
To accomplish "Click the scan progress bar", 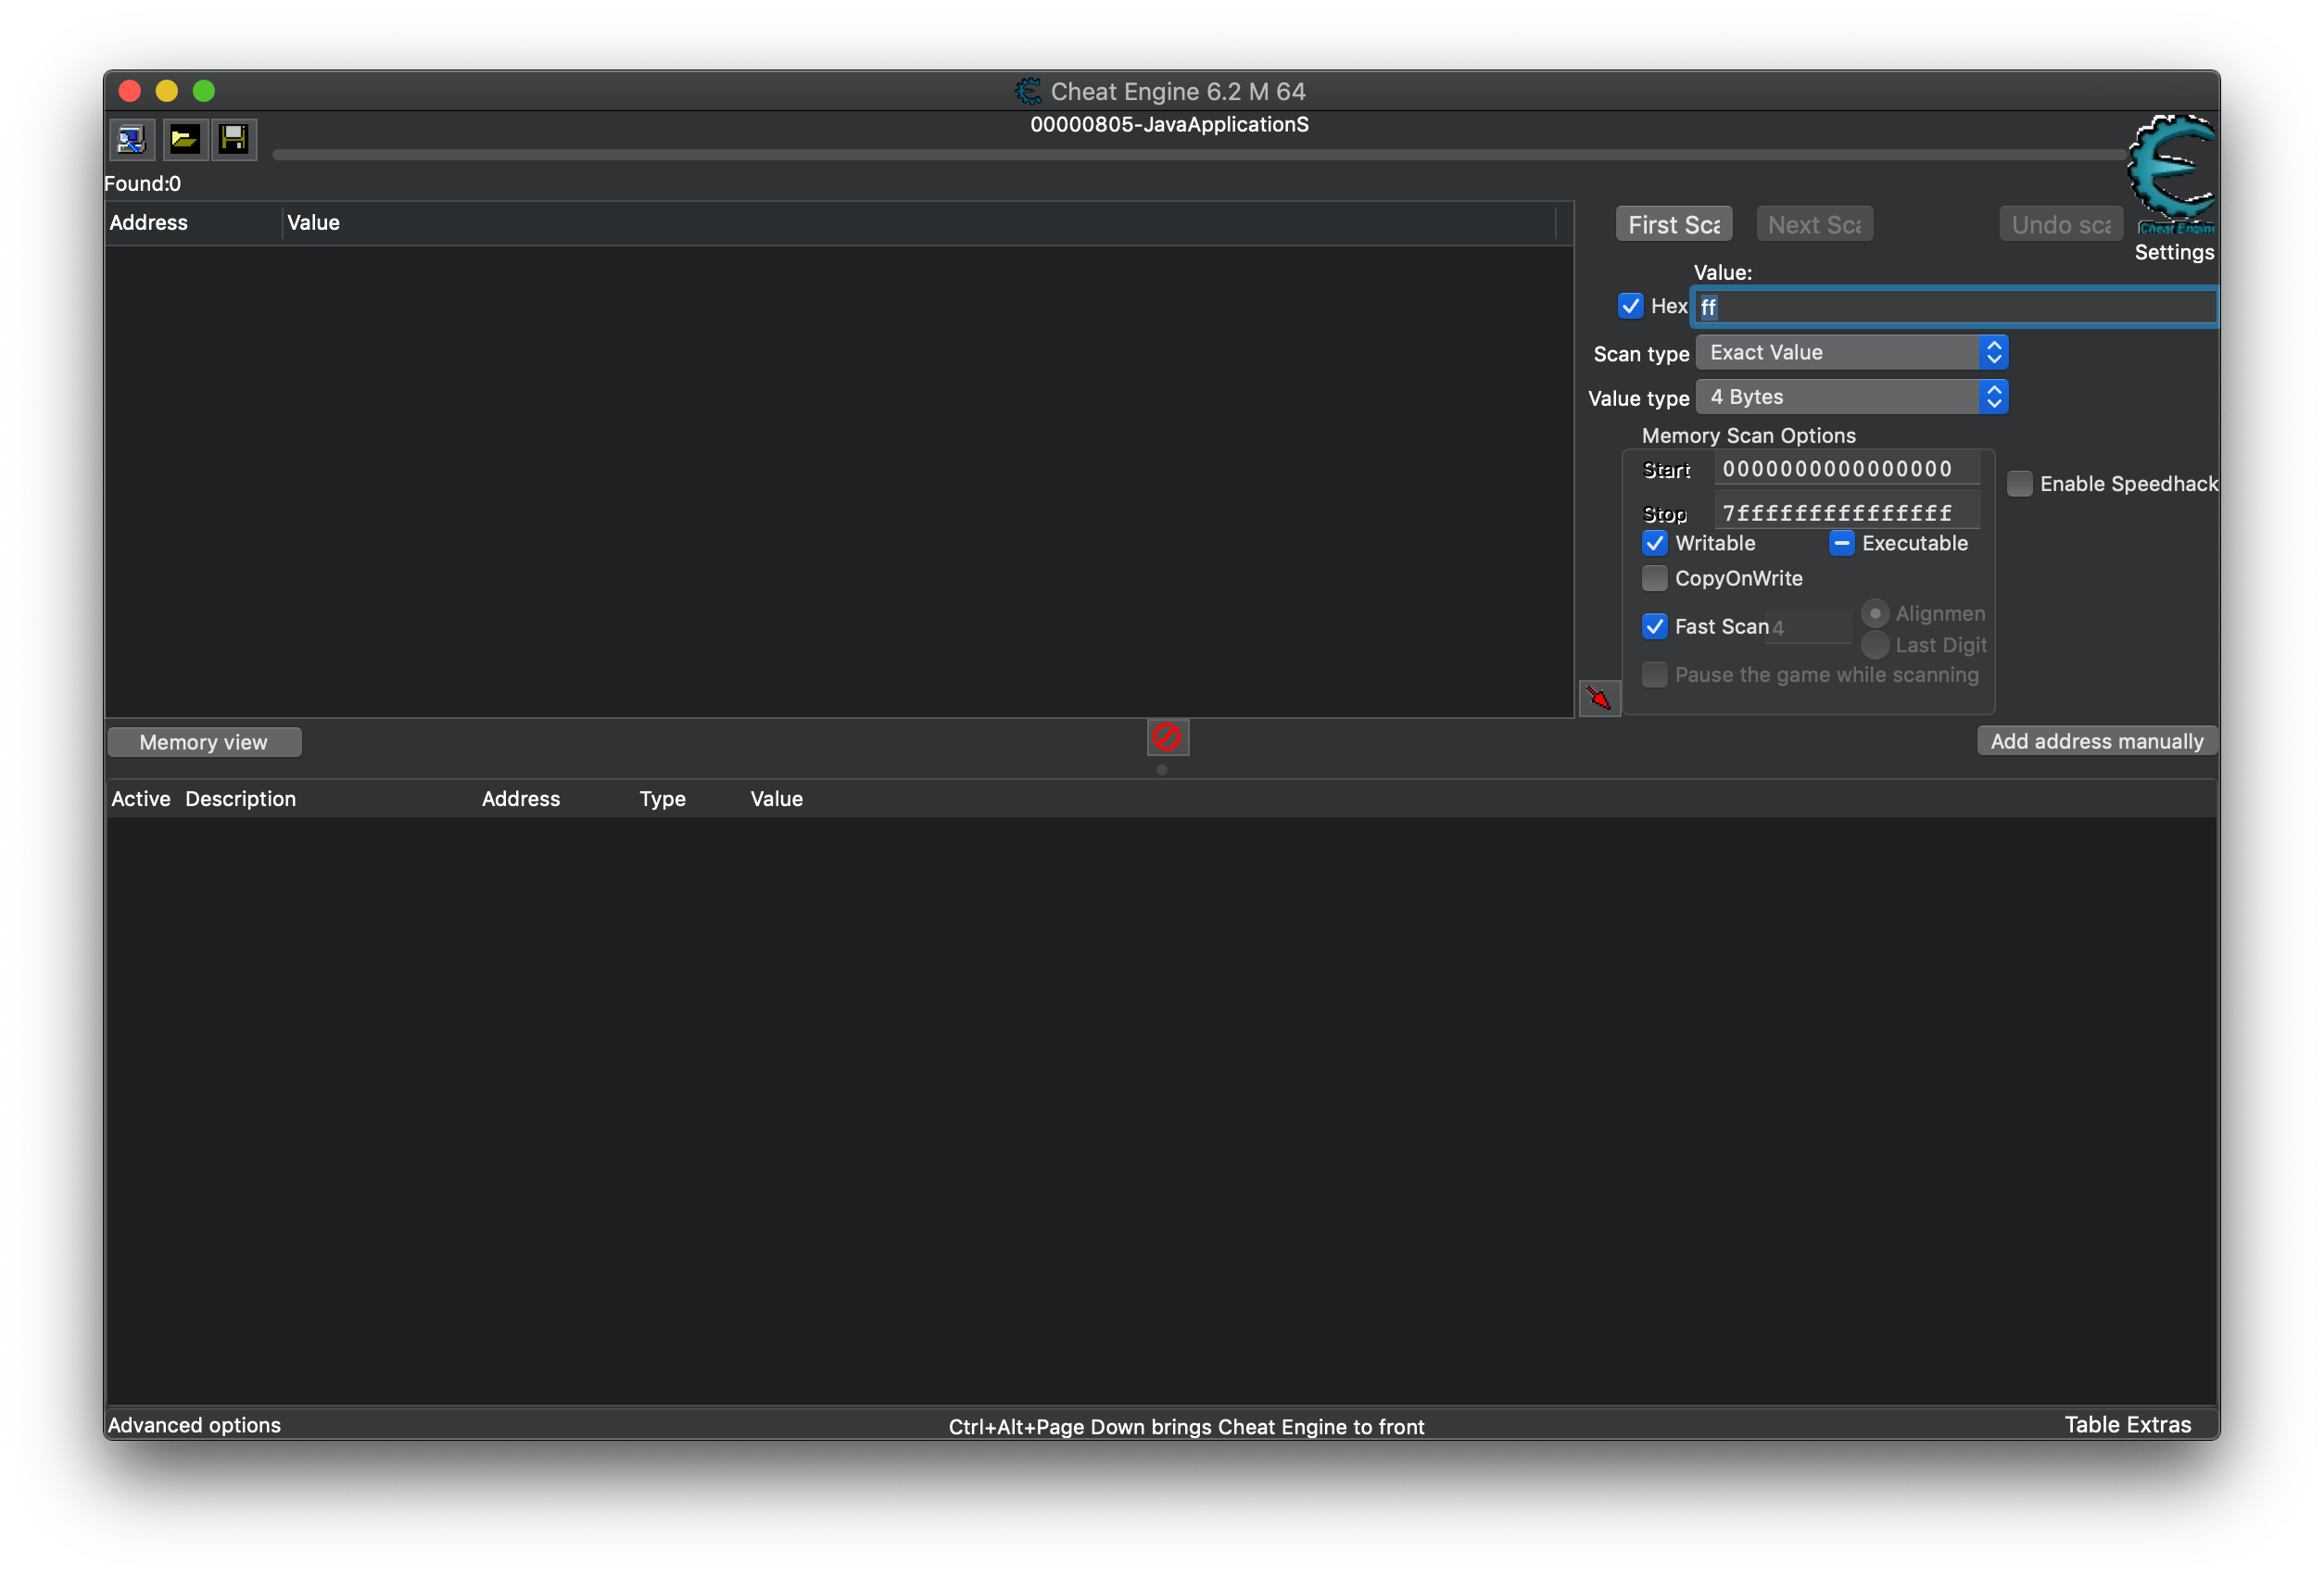I will coord(1198,155).
